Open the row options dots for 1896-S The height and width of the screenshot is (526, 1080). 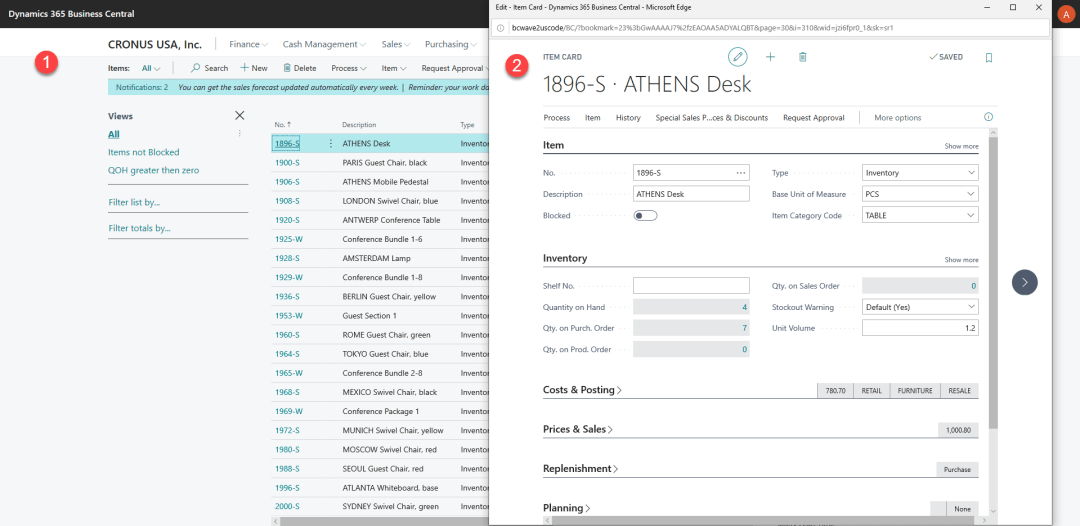[331, 144]
